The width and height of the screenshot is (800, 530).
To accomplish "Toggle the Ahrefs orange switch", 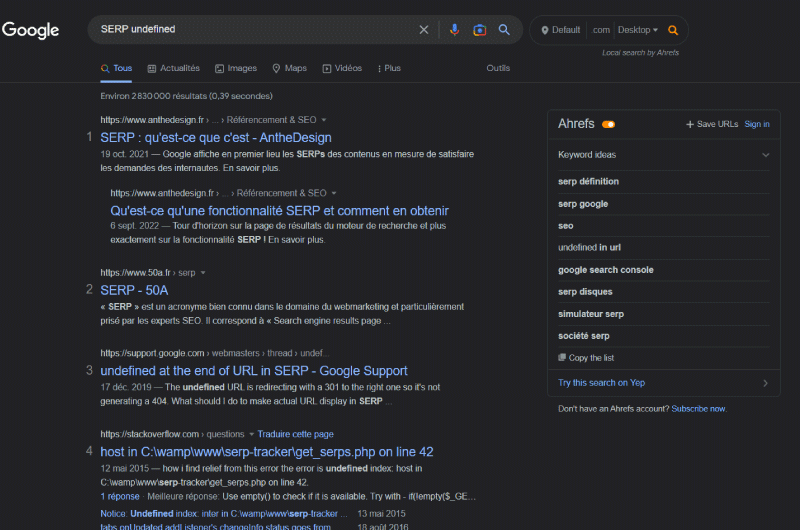I will coord(608,124).
